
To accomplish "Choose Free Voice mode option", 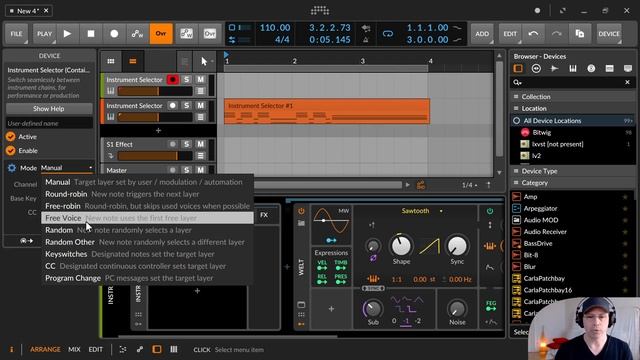I will click(147, 218).
